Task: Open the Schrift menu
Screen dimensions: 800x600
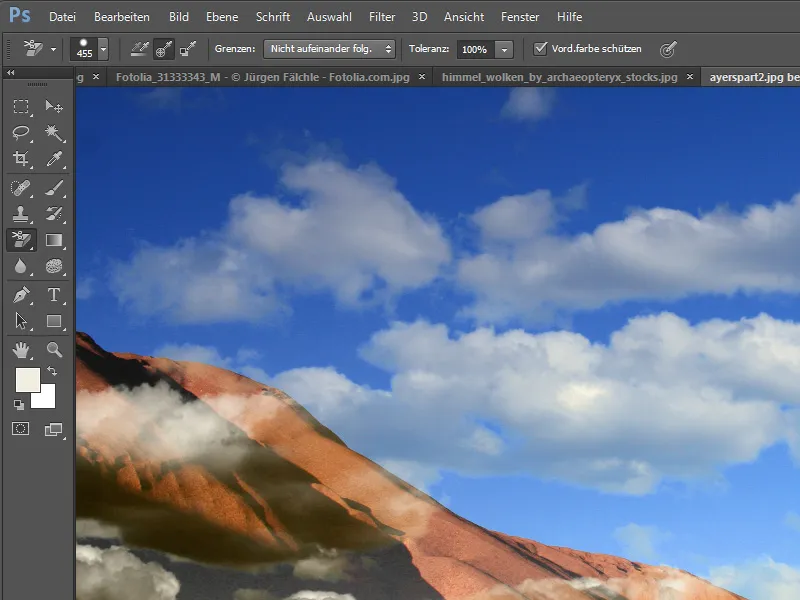Action: pos(273,17)
